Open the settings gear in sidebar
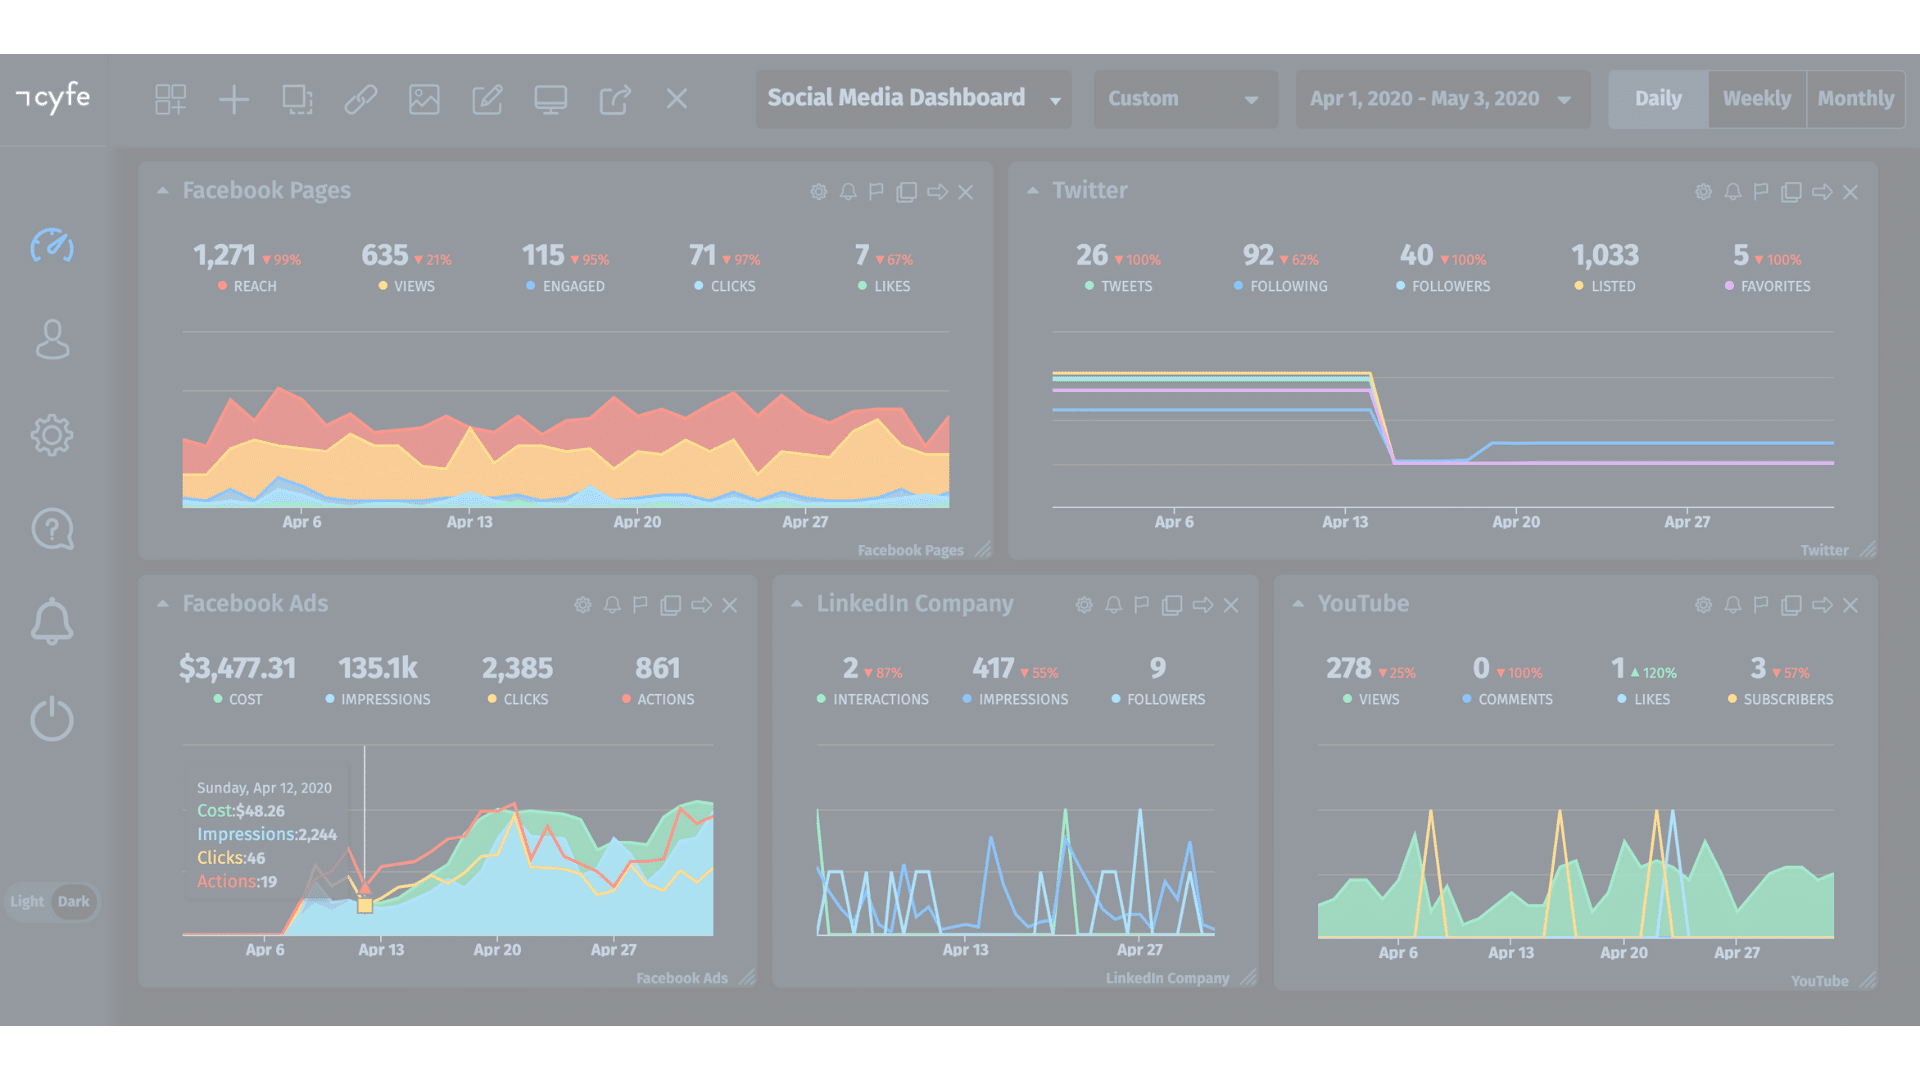 pyautogui.click(x=52, y=435)
